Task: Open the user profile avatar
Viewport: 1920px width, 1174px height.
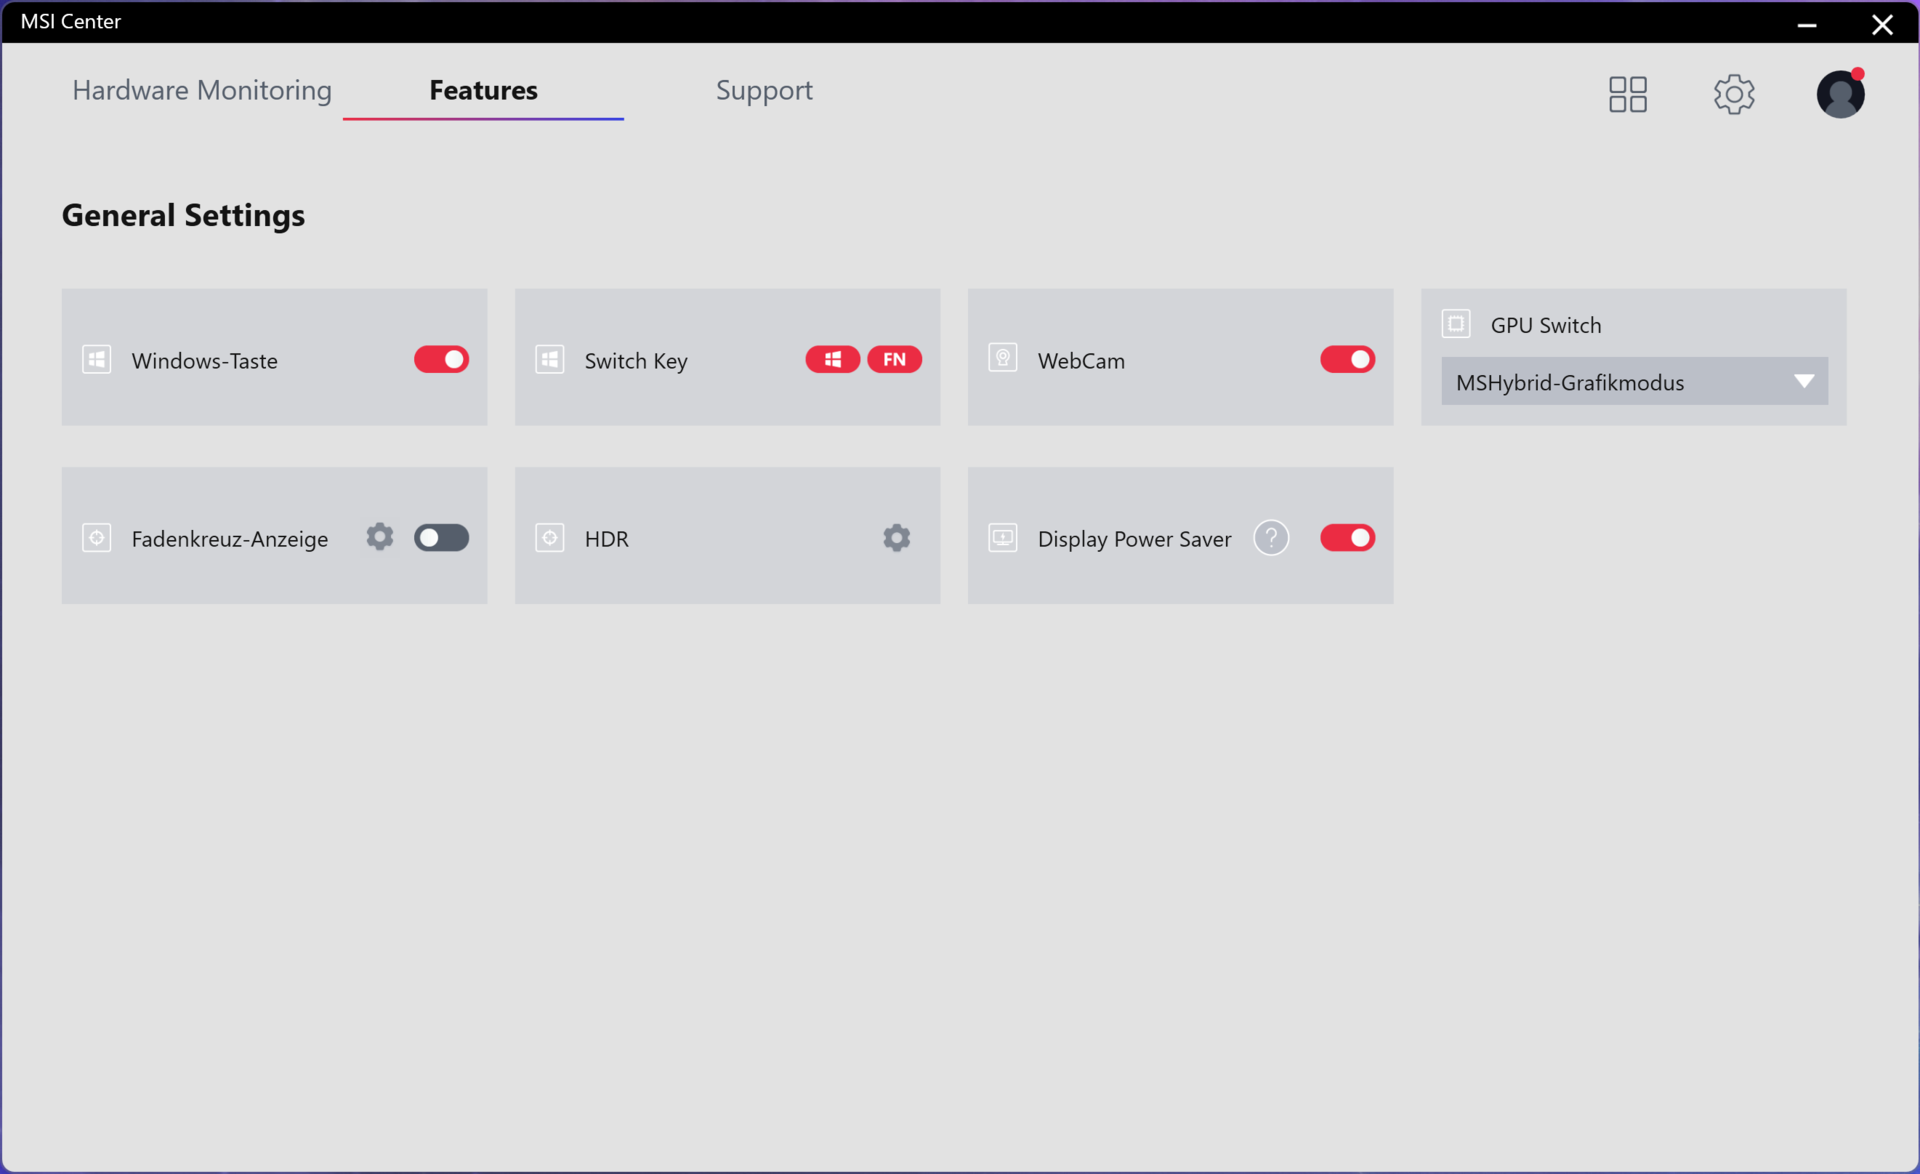Action: 1840,94
